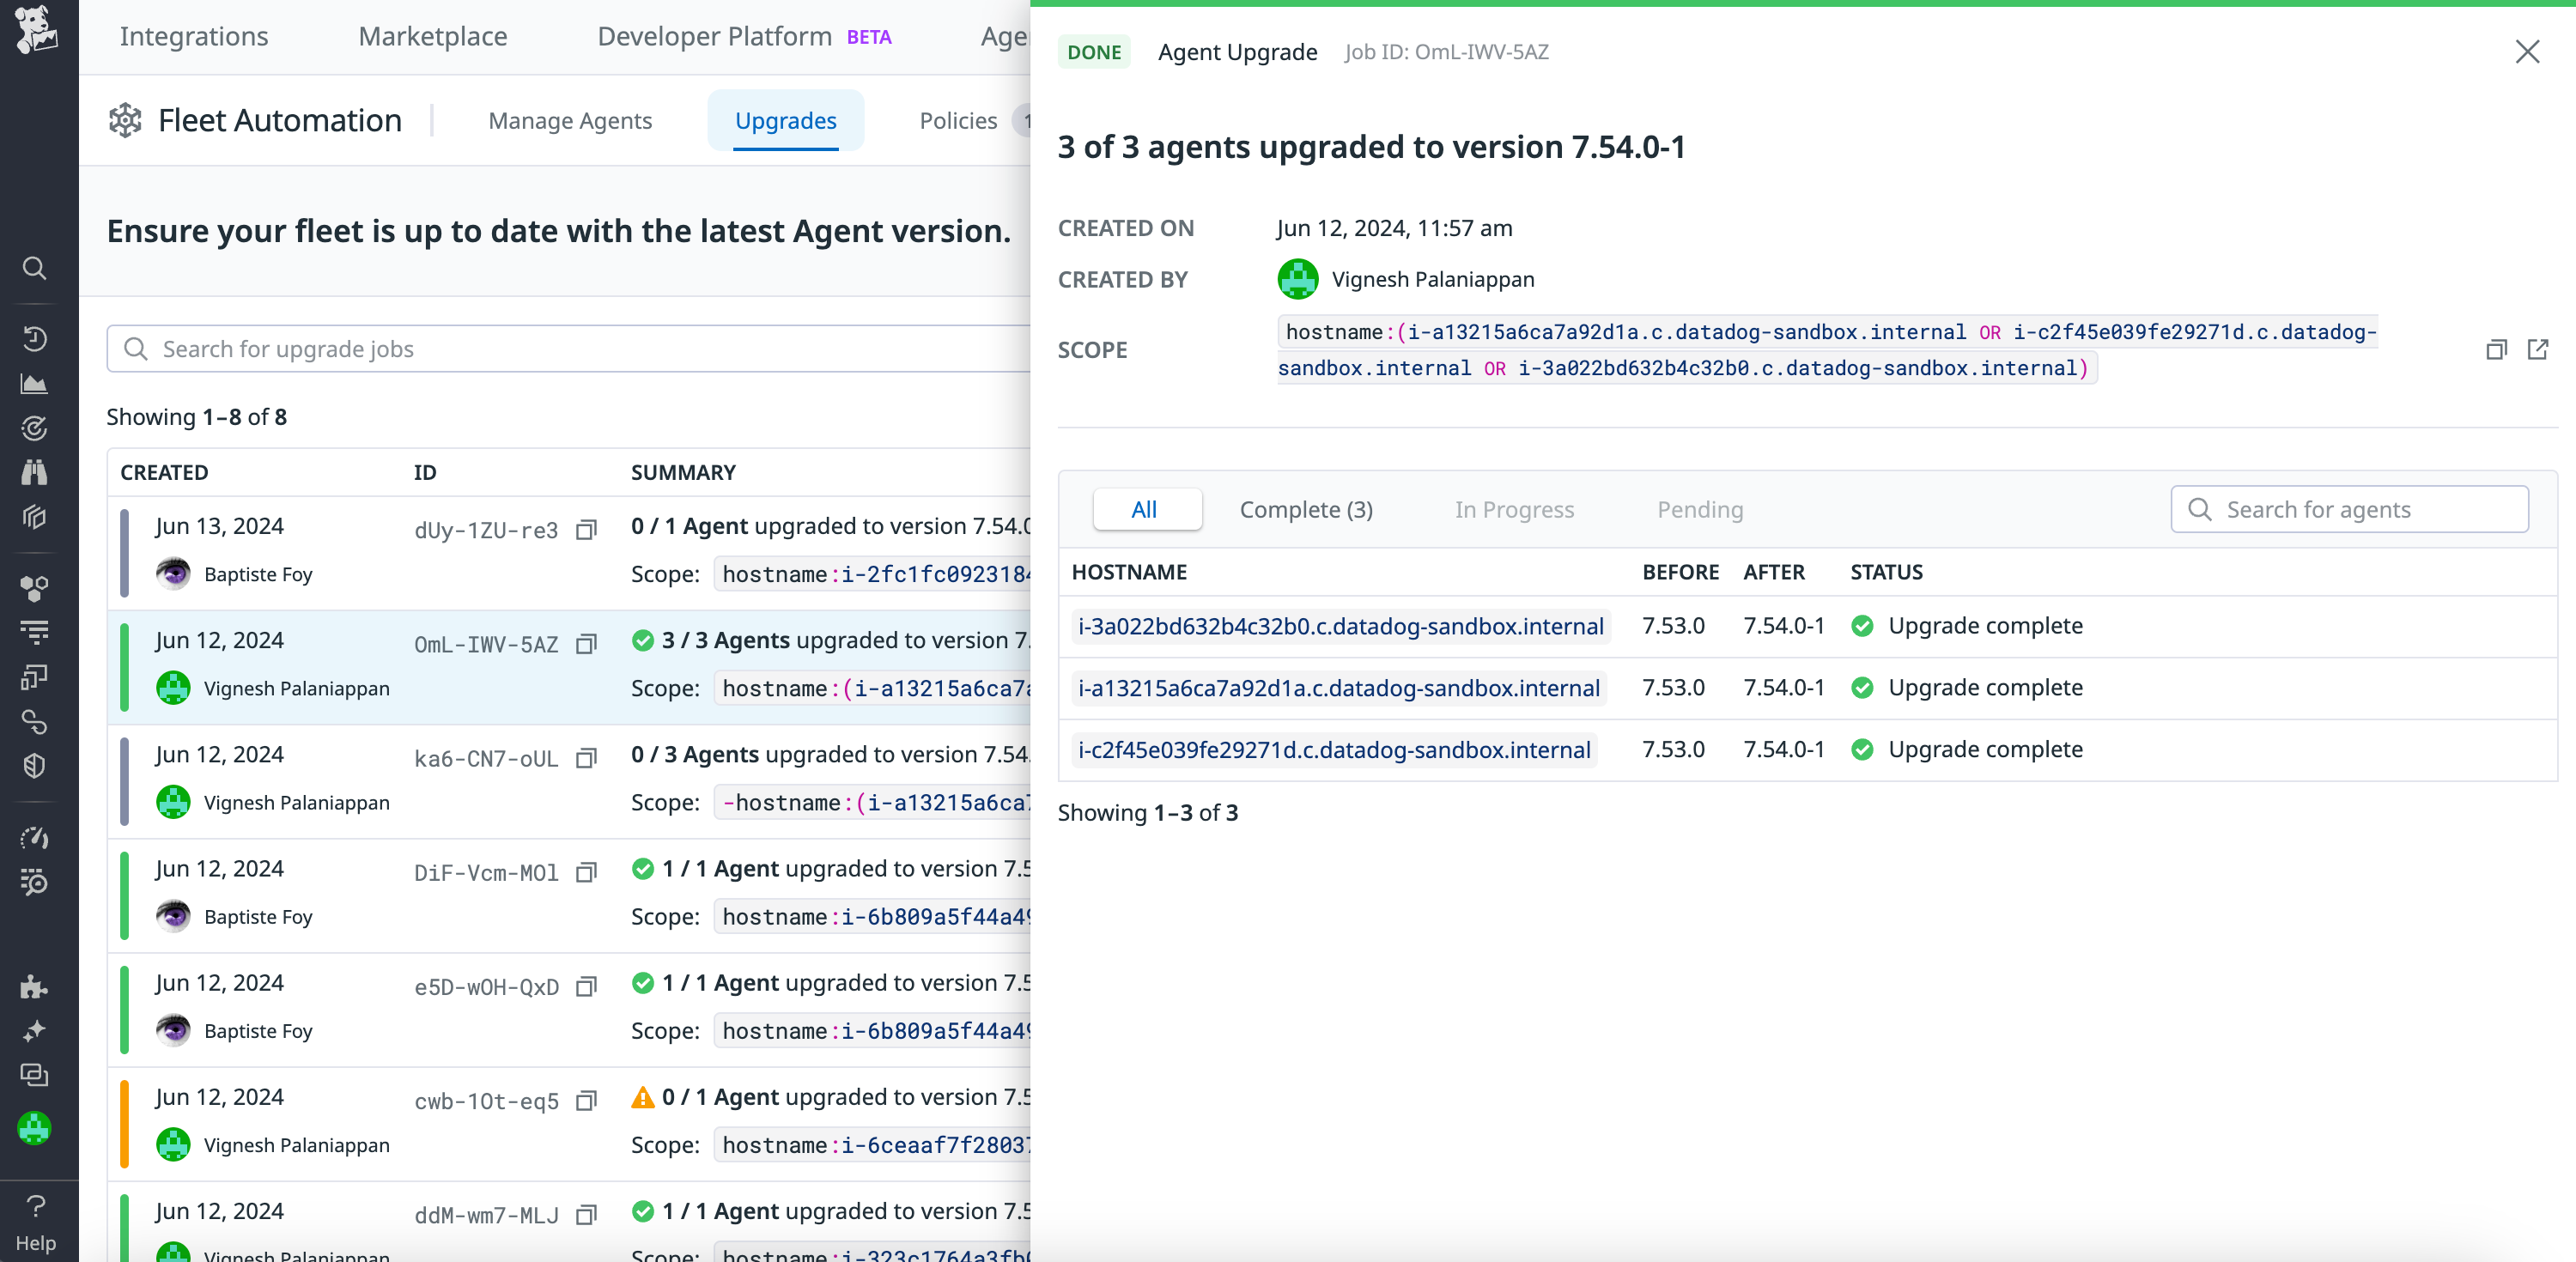This screenshot has height=1262, width=2576.
Task: Click the Help question mark in sidebar
Action: click(35, 1205)
